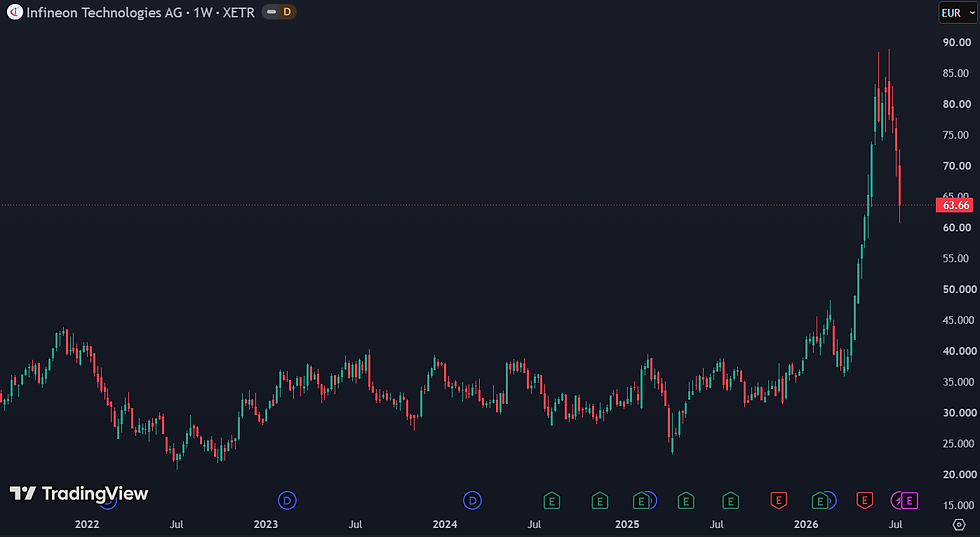
Task: Click the green earnings marker just after 2026
Action: tap(819, 500)
